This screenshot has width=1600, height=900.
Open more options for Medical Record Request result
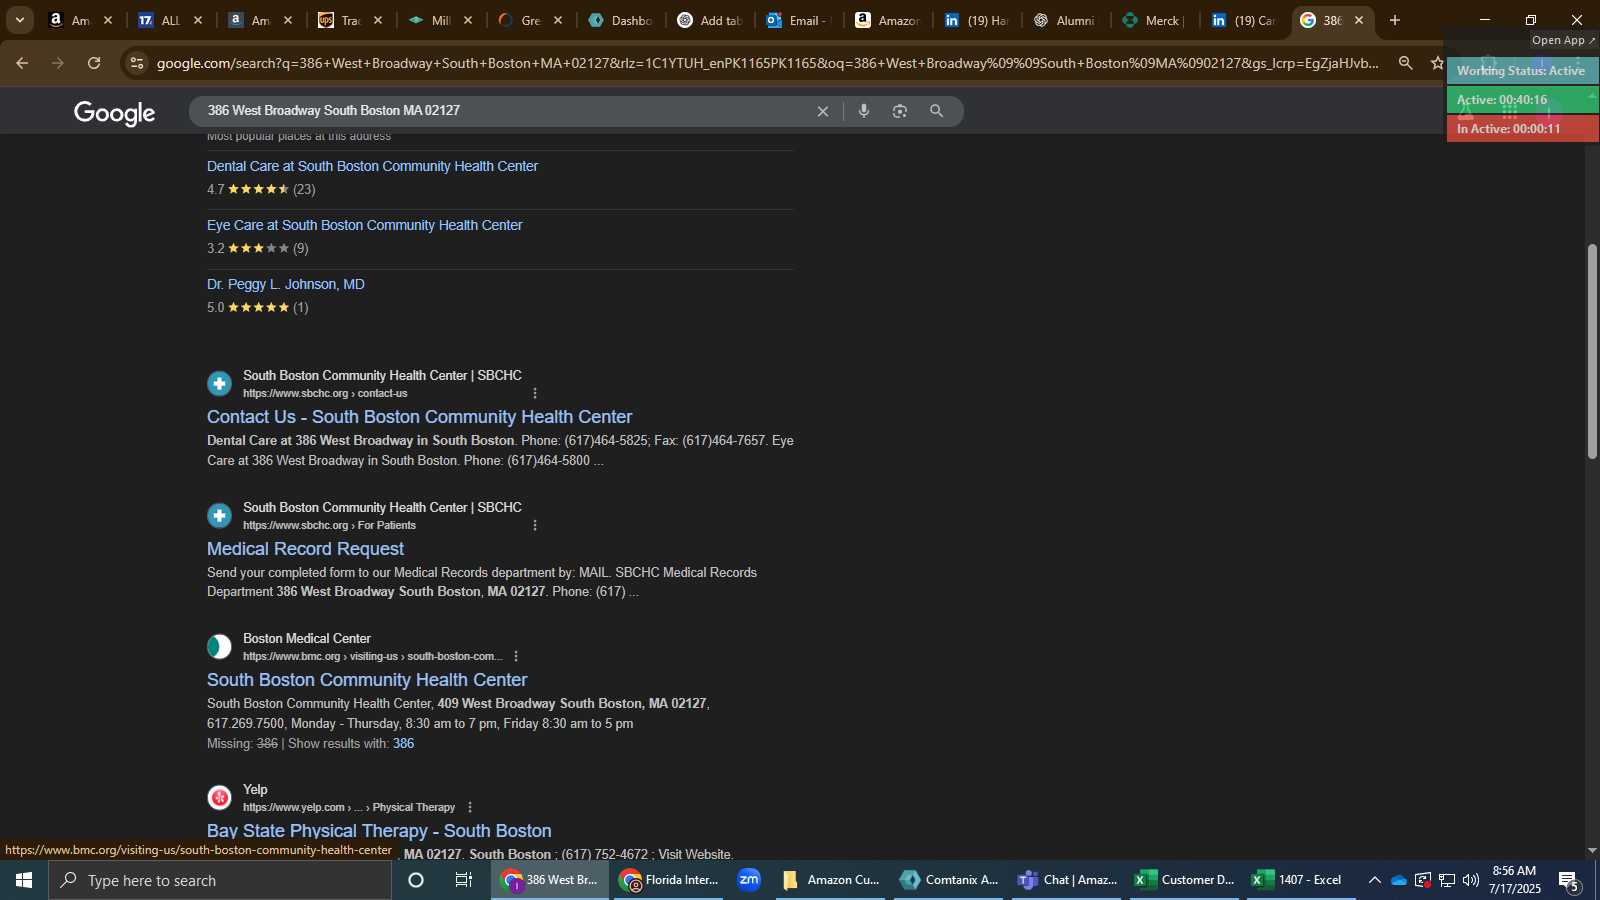(535, 526)
